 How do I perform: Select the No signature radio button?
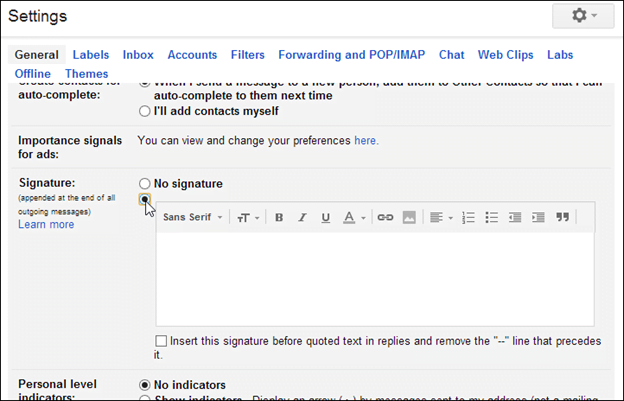144,183
